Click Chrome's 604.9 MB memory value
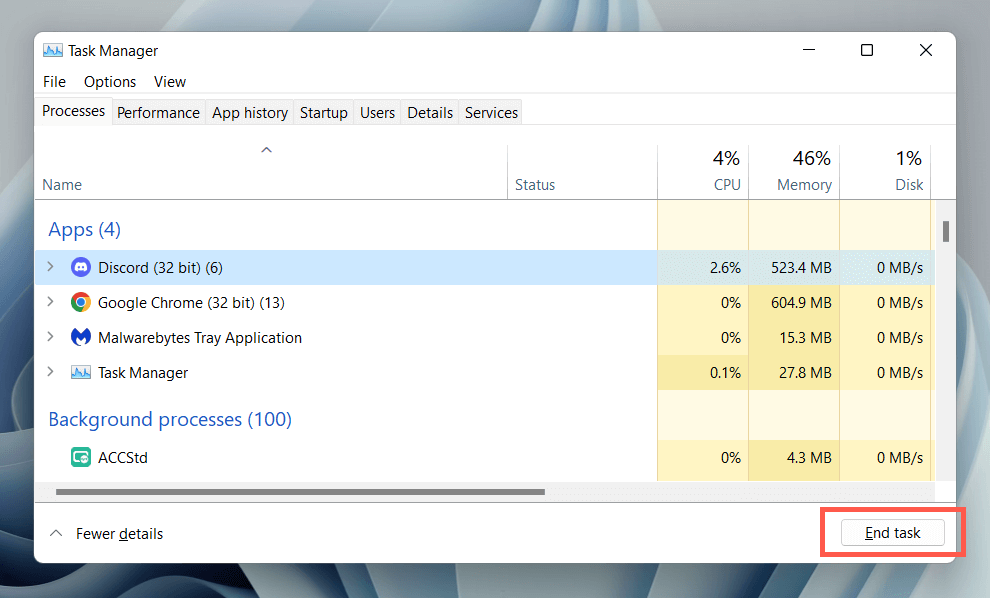Viewport: 990px width, 598px height. pyautogui.click(x=801, y=302)
